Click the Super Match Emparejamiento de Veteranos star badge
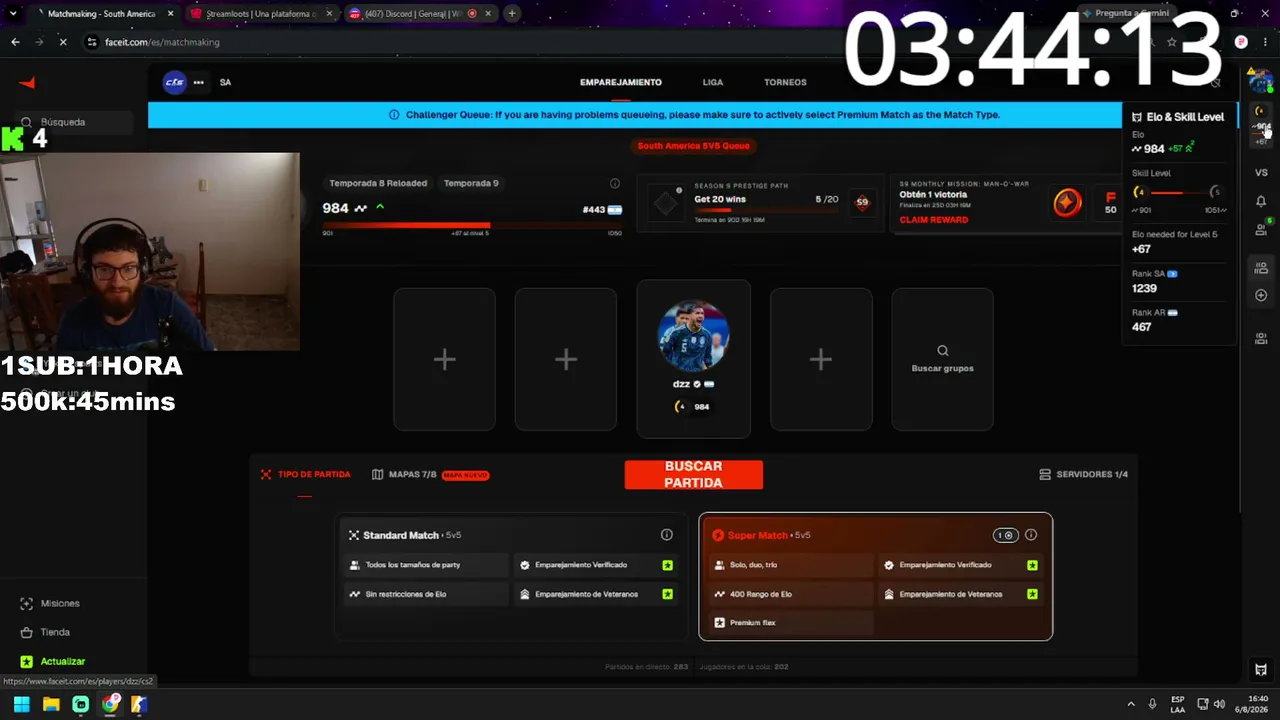Viewport: 1280px width, 720px height. 1032,594
